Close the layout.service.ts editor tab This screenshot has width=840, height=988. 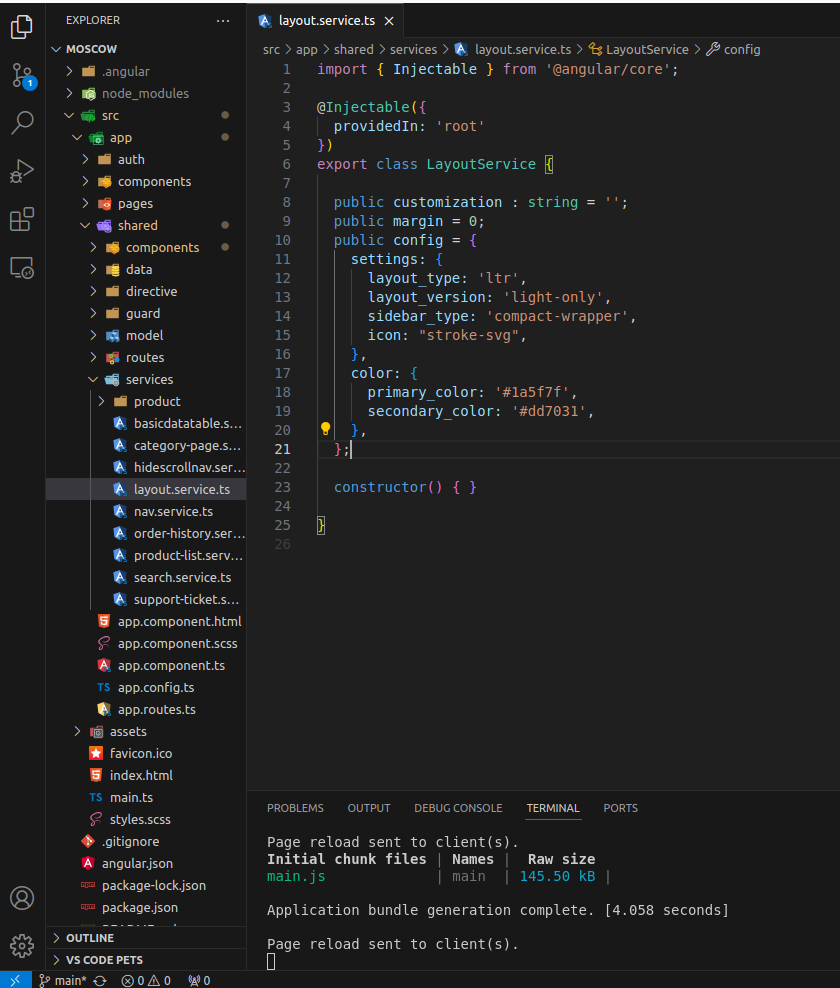coord(388,21)
